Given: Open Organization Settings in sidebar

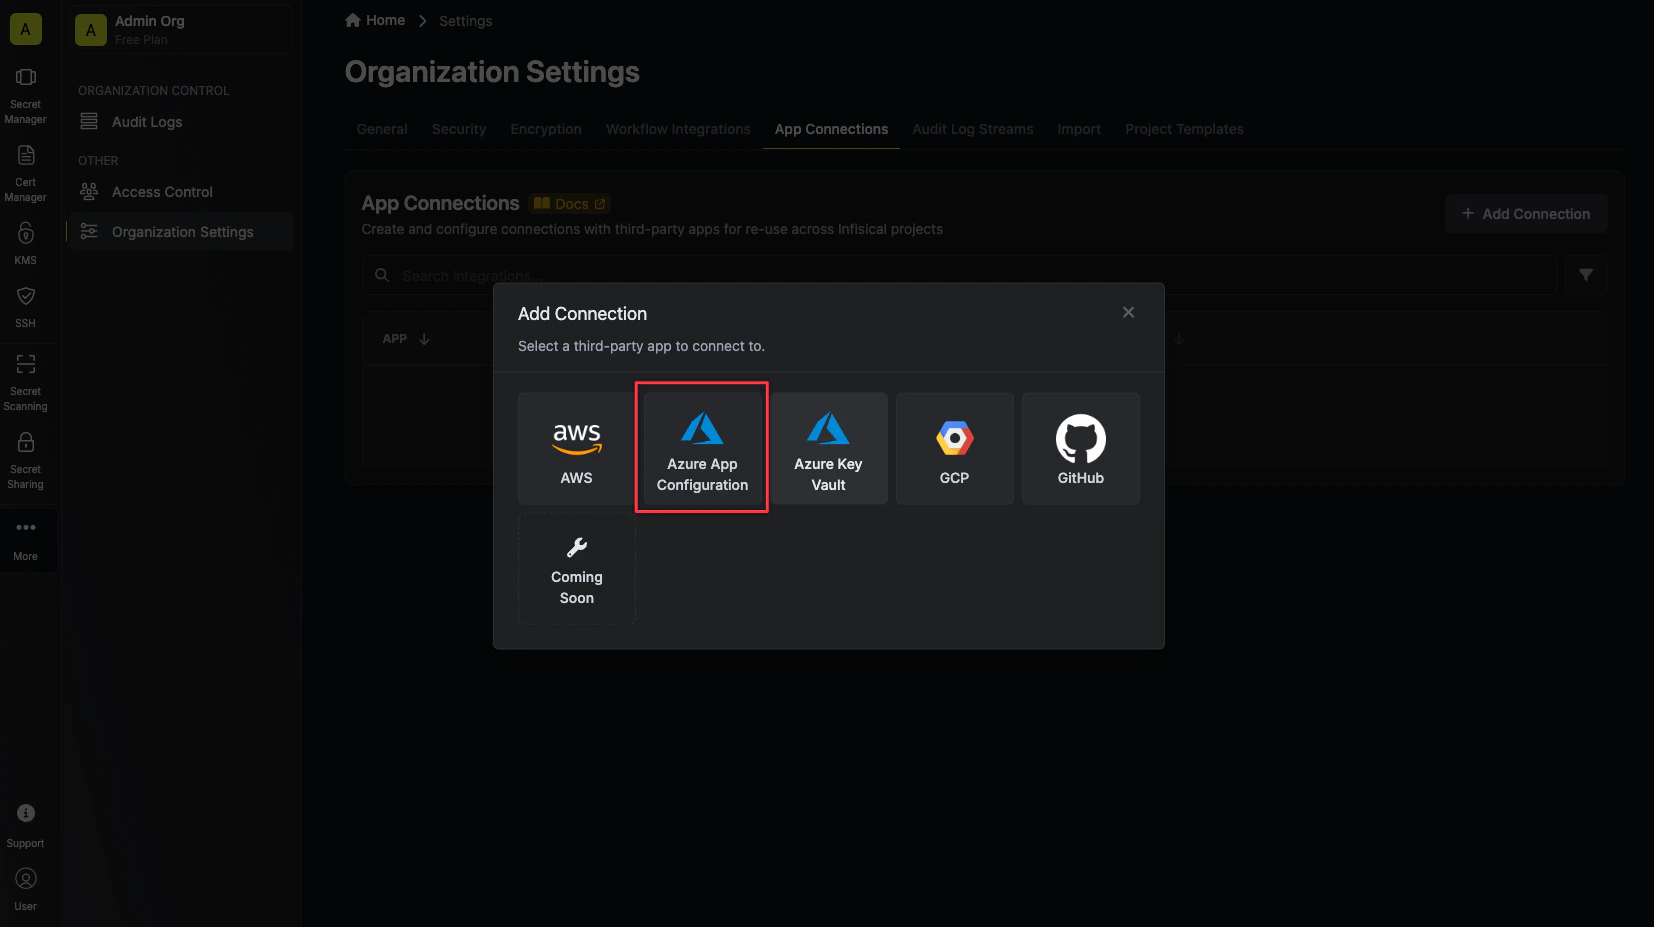Looking at the screenshot, I should coord(181,232).
